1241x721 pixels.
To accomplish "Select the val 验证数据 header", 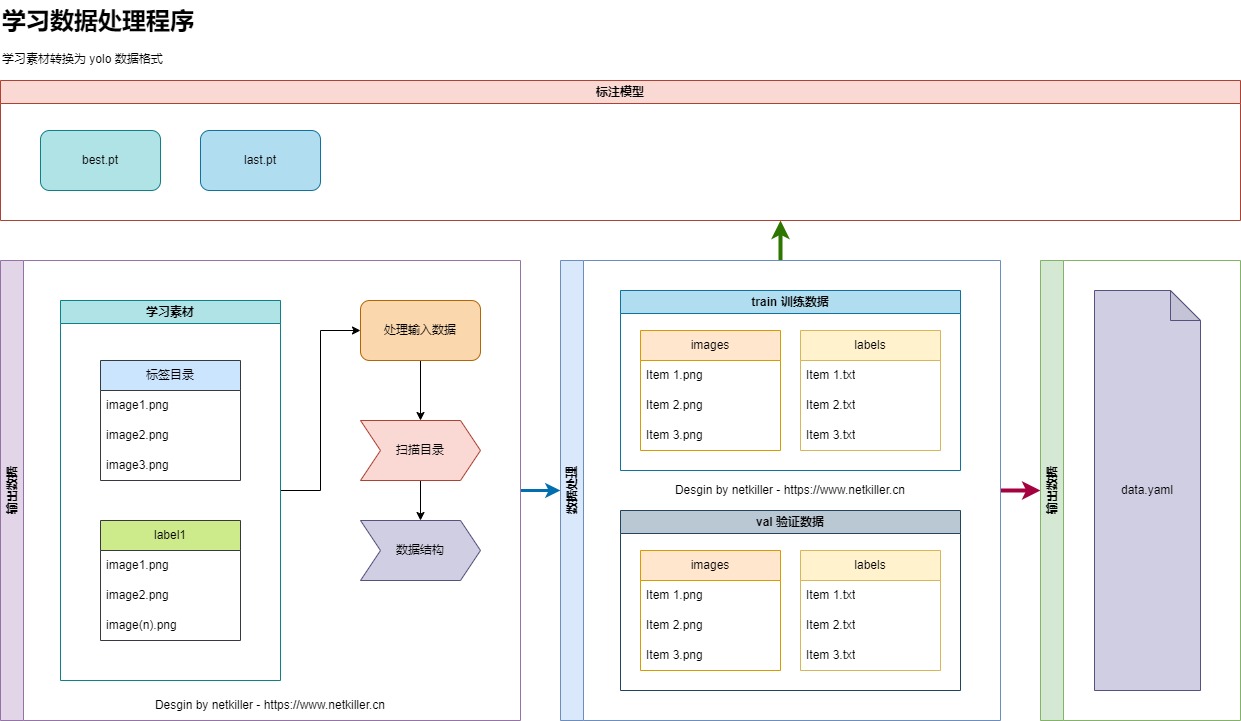I will coord(790,522).
